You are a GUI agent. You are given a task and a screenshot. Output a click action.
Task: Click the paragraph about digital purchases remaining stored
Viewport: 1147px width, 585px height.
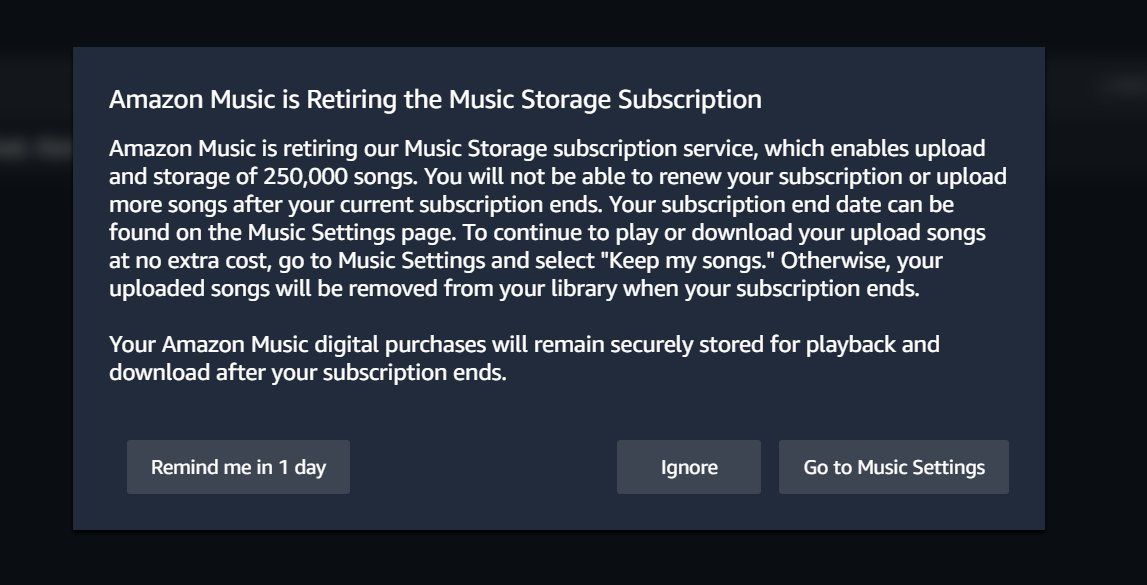(524, 358)
